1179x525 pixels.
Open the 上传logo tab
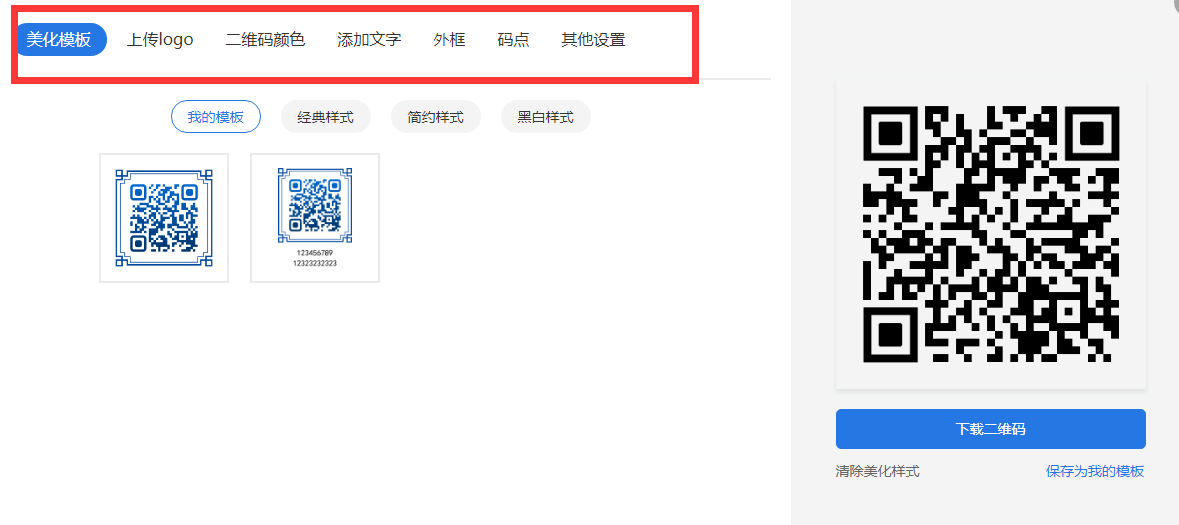[x=159, y=40]
